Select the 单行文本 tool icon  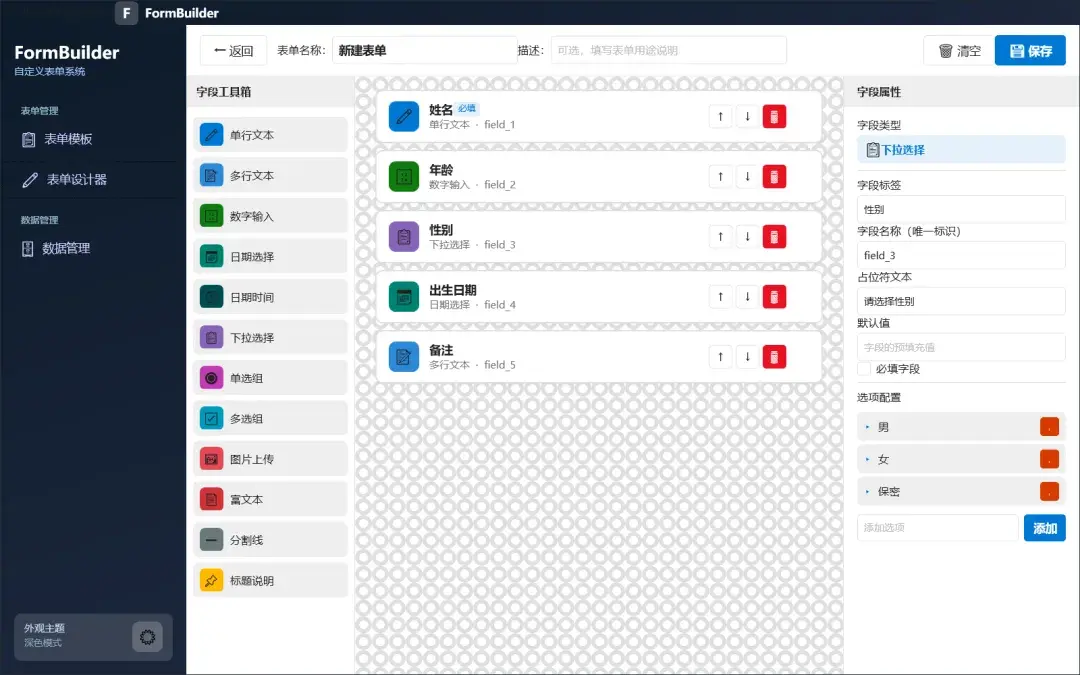click(211, 134)
